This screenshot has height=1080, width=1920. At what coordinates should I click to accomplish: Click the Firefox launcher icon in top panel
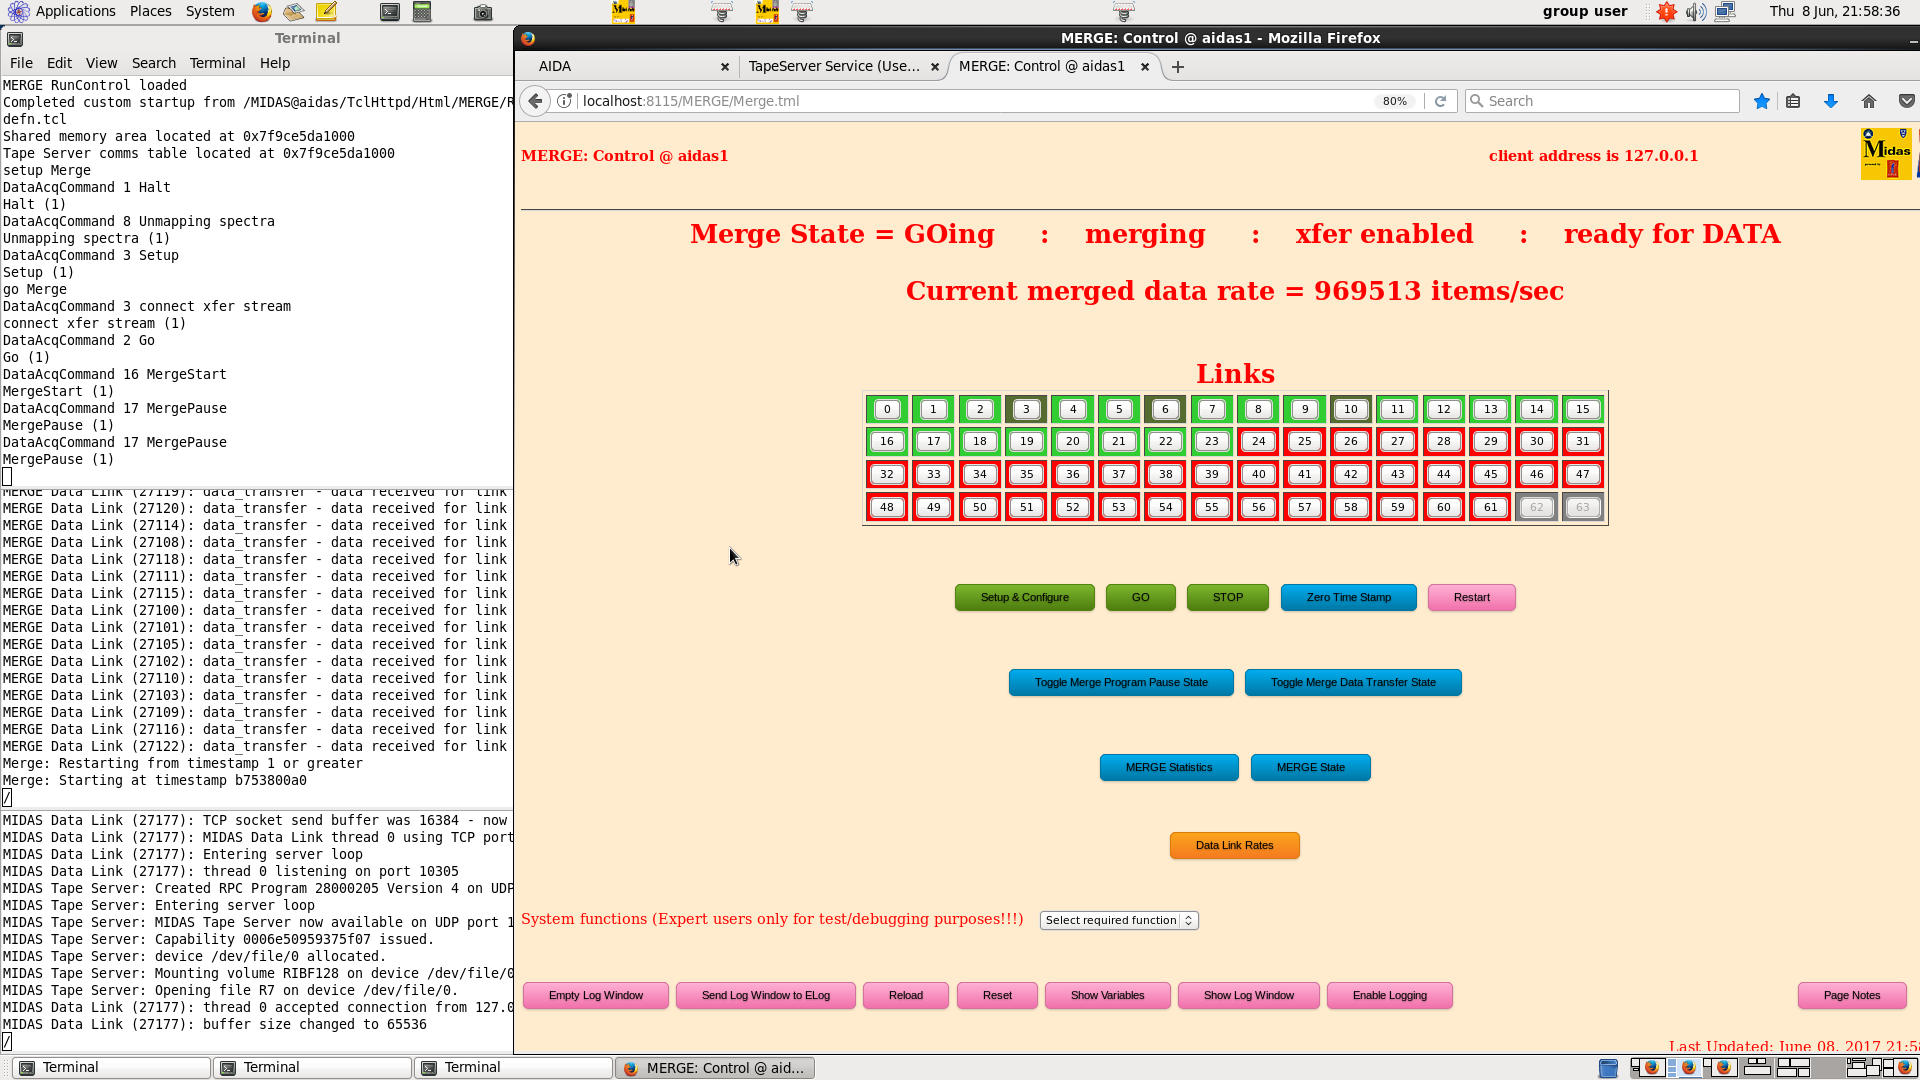261,12
